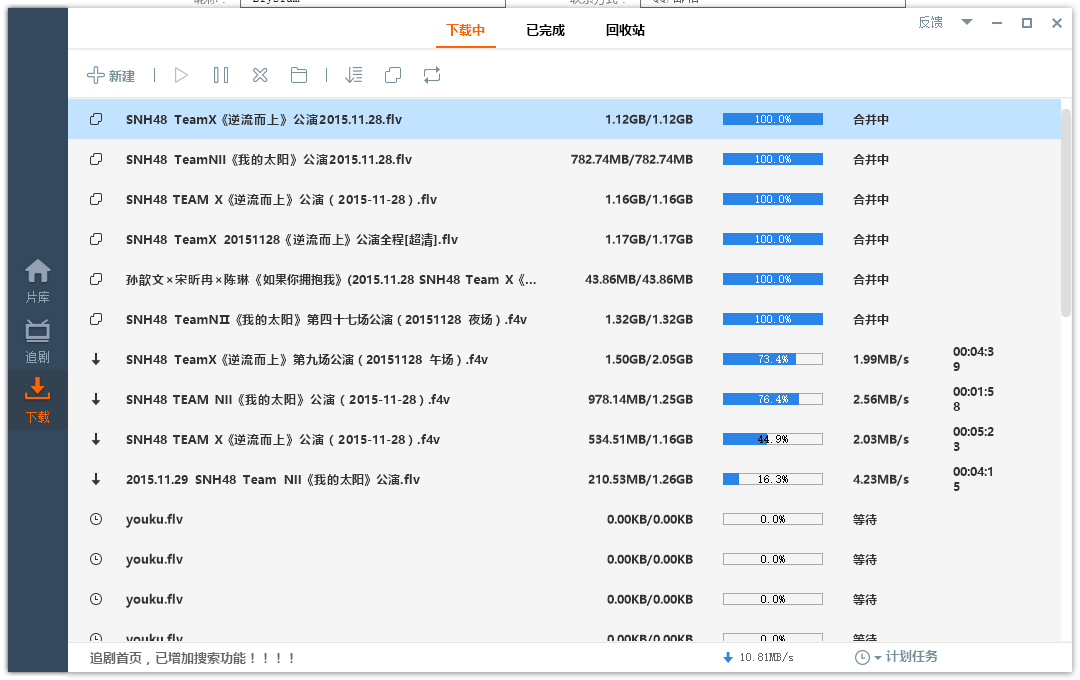Screen dimensions: 1080x680
Task: Select SNH48 TeamNII 我的太阳 公演2015.11.28.flv
Action: [269, 159]
